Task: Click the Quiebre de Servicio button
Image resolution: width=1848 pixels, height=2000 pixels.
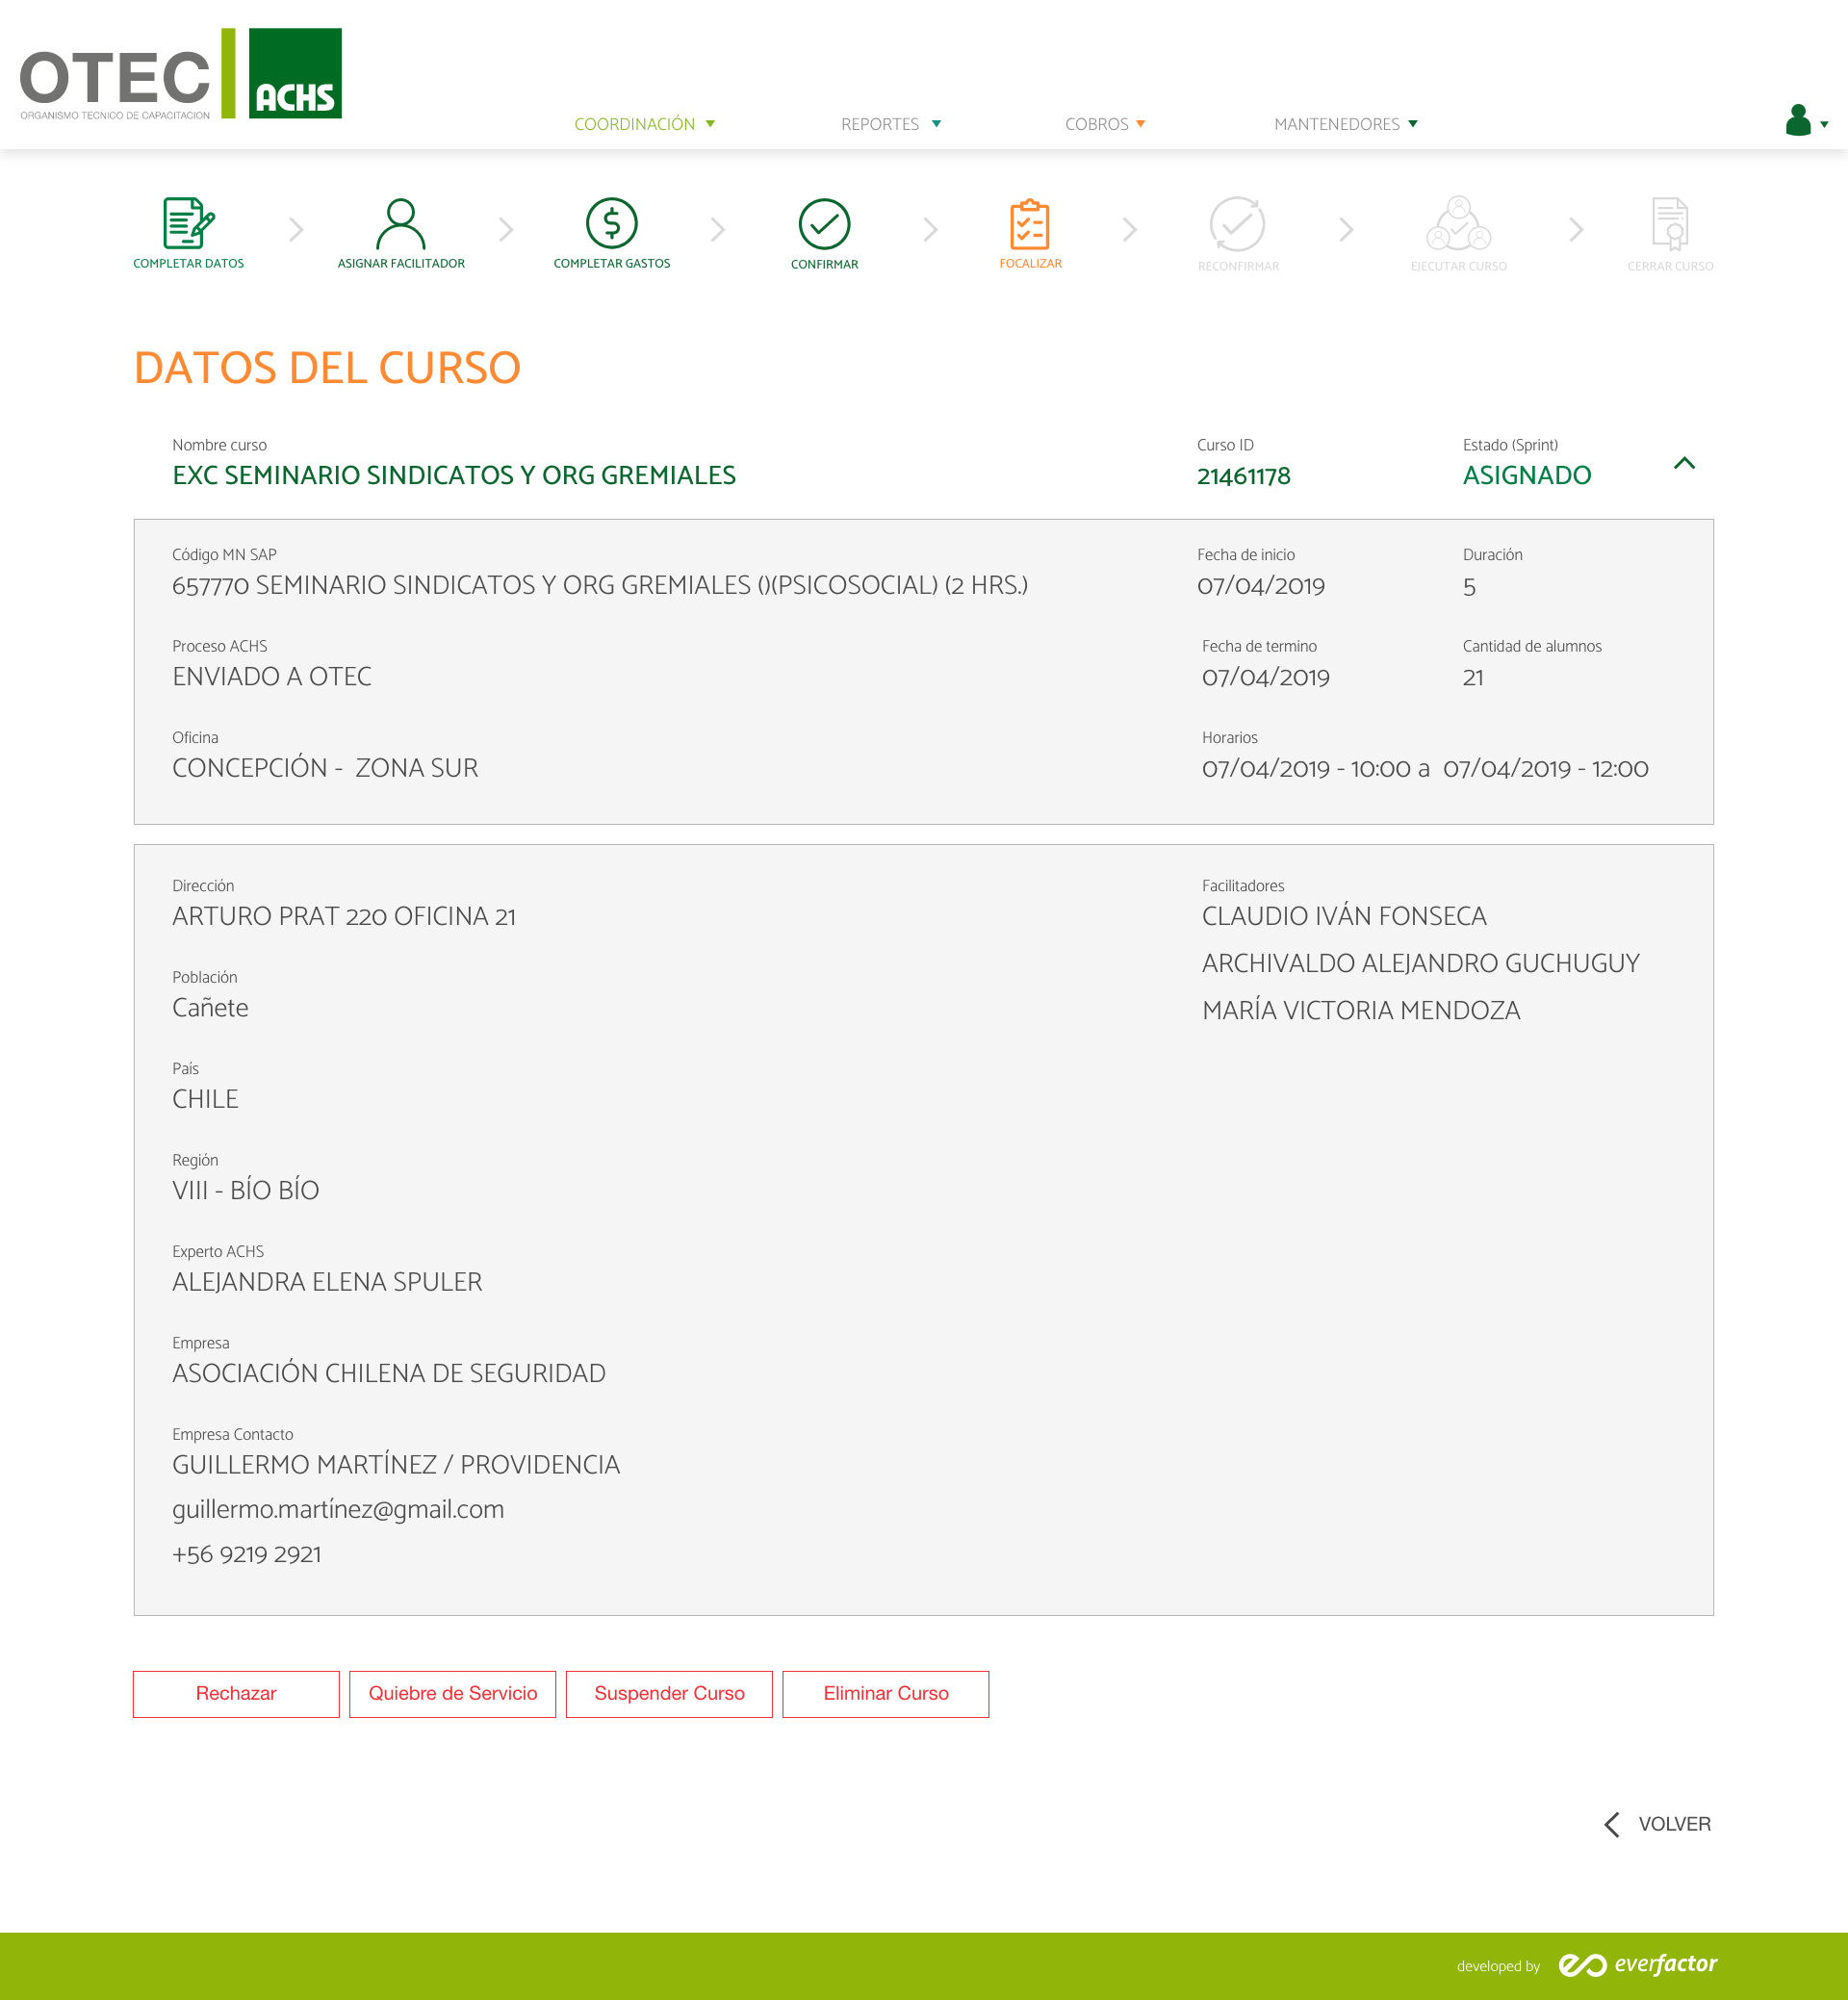Action: click(453, 1693)
